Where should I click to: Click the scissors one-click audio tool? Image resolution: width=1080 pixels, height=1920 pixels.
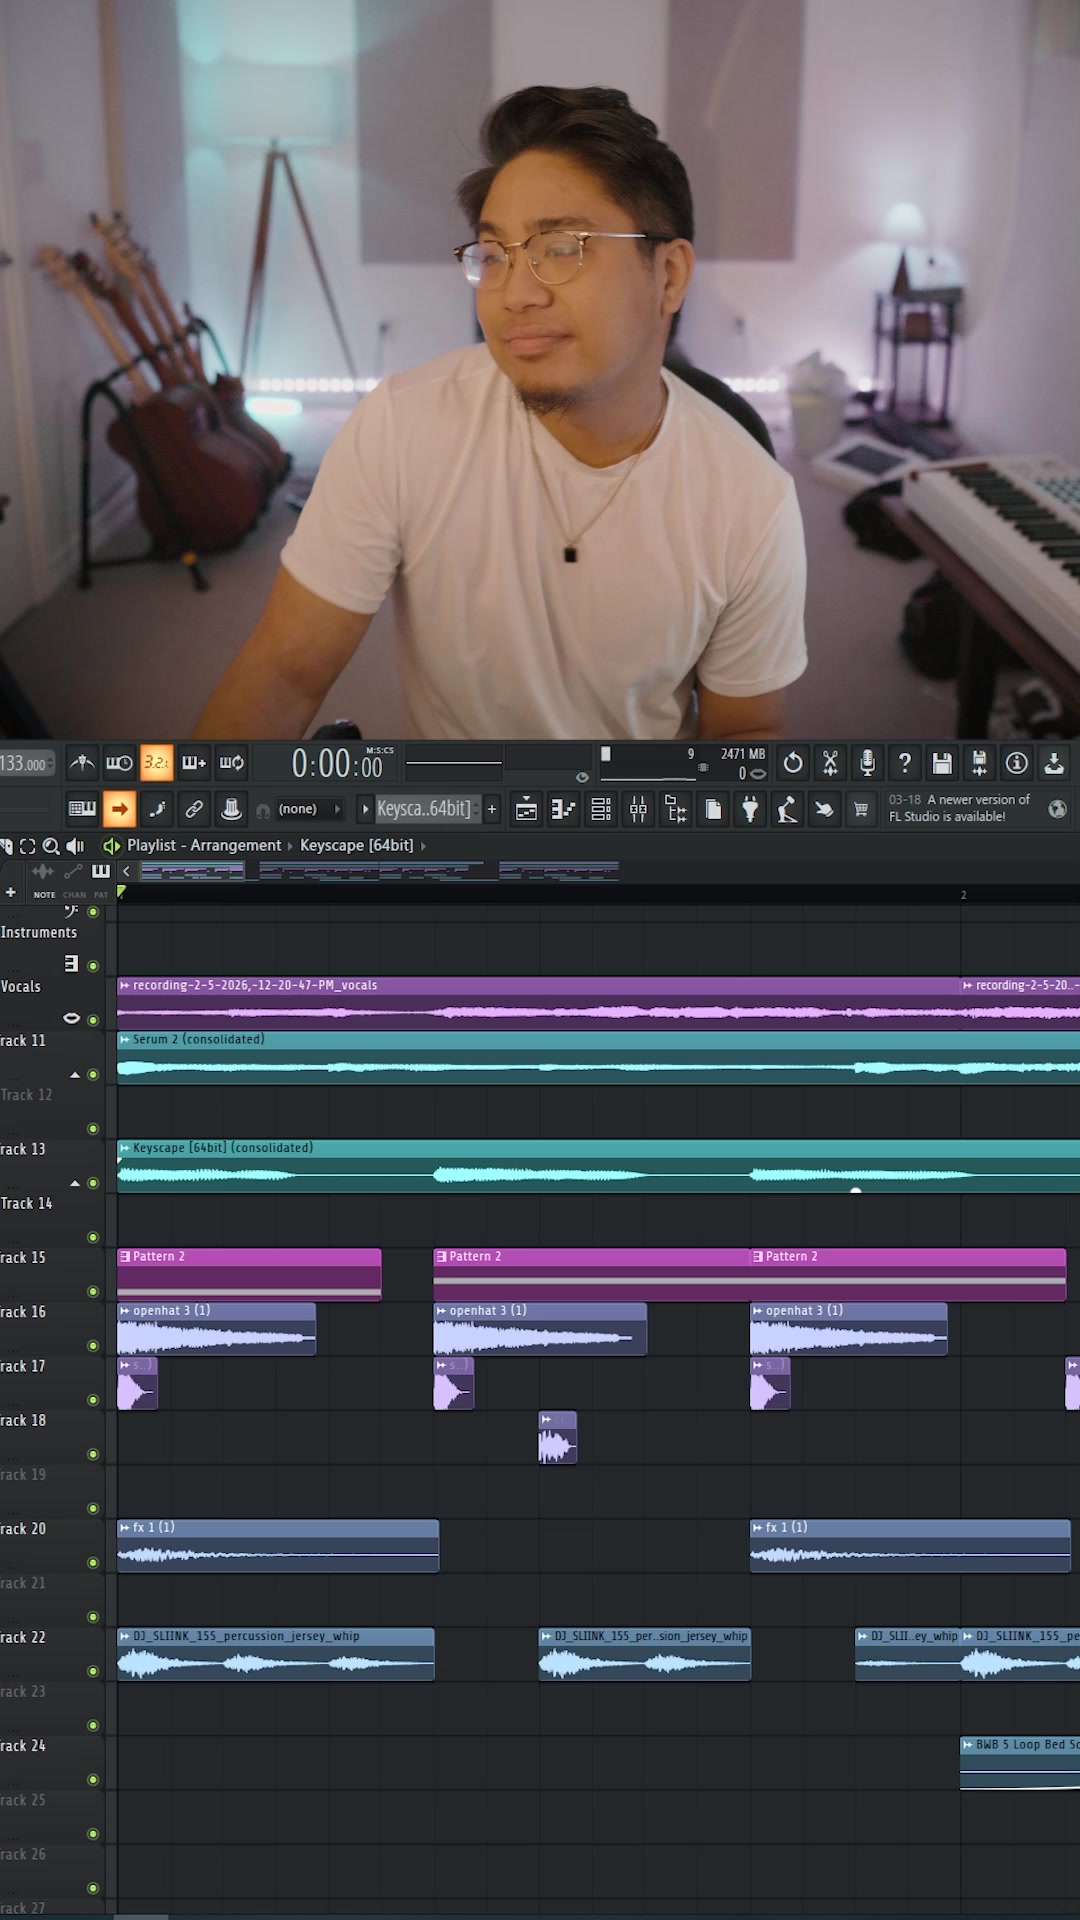[830, 764]
